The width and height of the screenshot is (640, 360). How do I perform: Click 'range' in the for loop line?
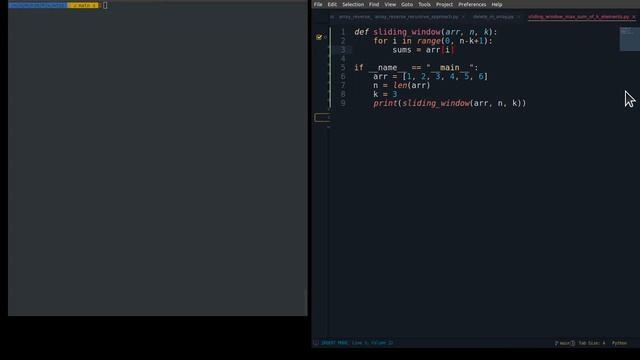point(429,41)
